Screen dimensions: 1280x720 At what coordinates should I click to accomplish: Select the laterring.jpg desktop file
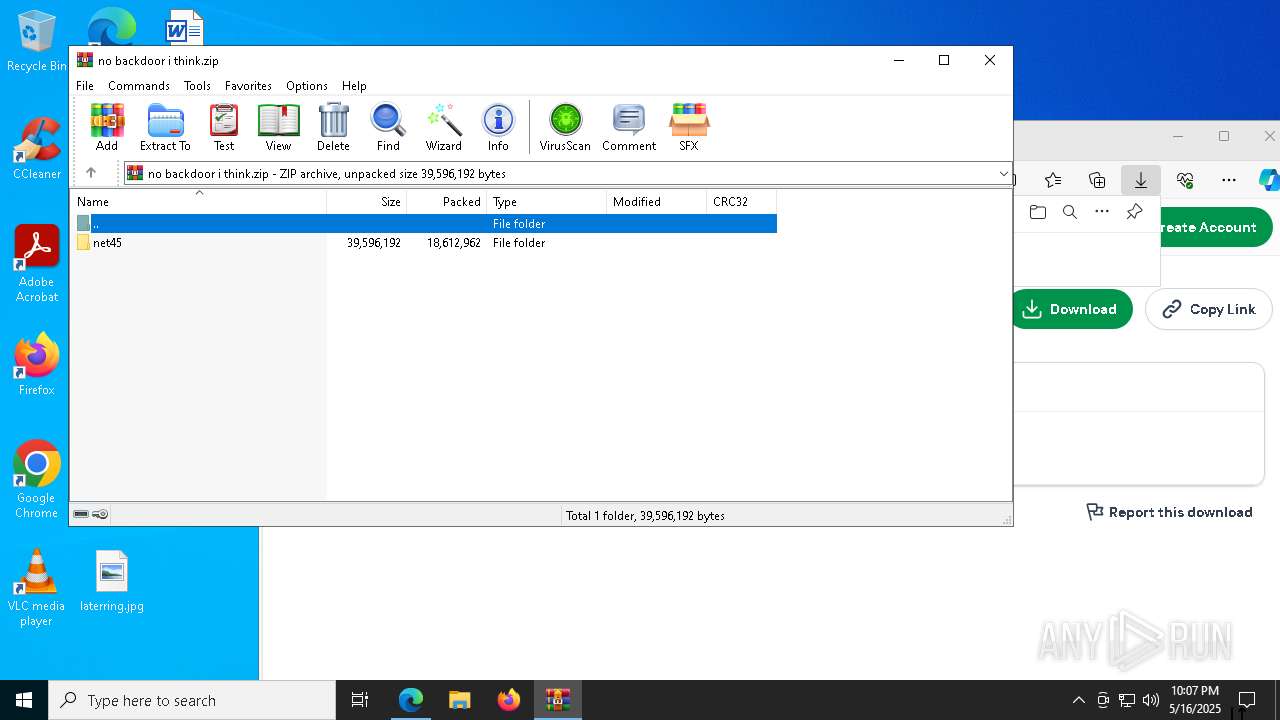pyautogui.click(x=111, y=581)
